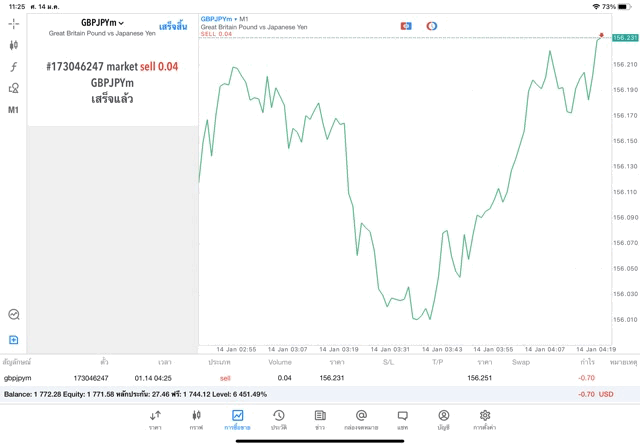This screenshot has height=447, width=640.
Task: Select the 156.231 current price label
Action: 625,38
